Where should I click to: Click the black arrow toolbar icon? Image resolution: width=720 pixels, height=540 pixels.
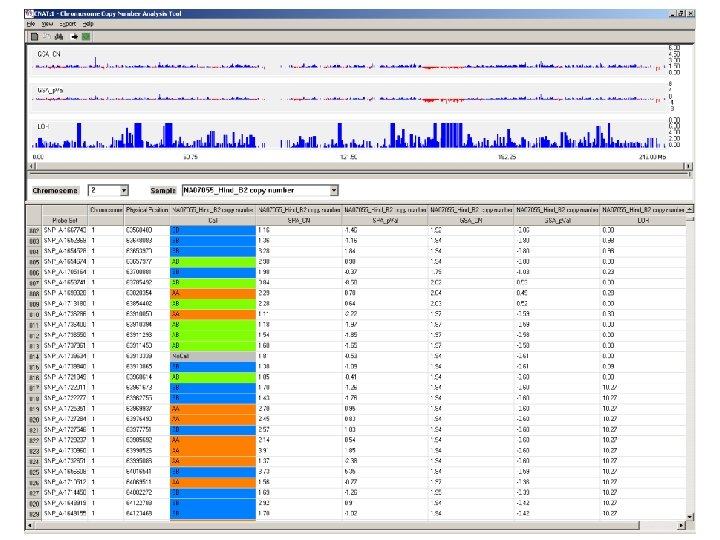tap(74, 36)
